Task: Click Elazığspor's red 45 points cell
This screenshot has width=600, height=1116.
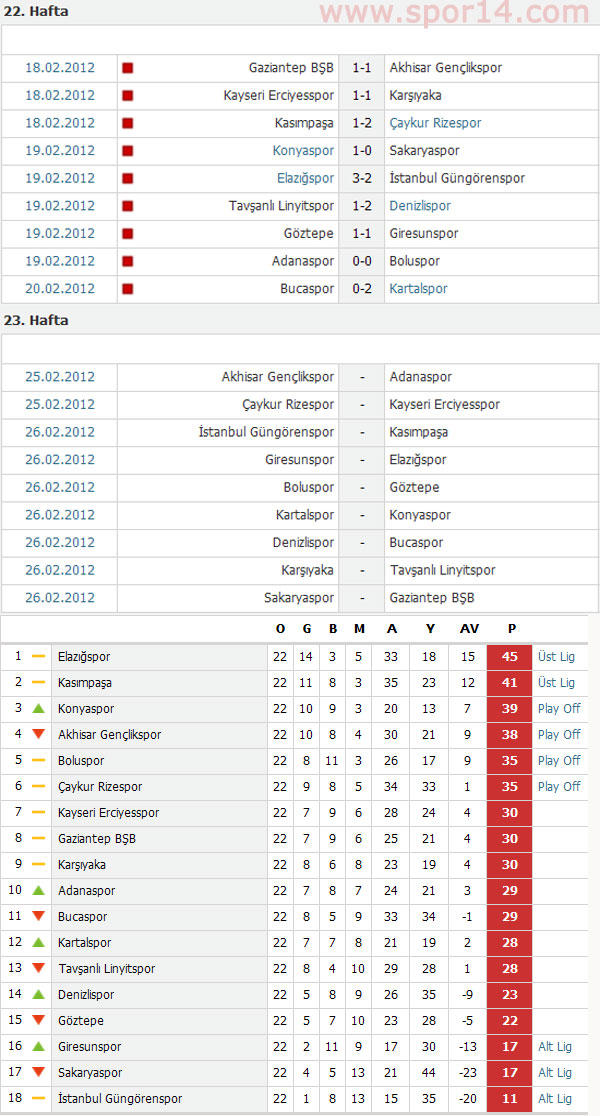Action: pyautogui.click(x=510, y=657)
